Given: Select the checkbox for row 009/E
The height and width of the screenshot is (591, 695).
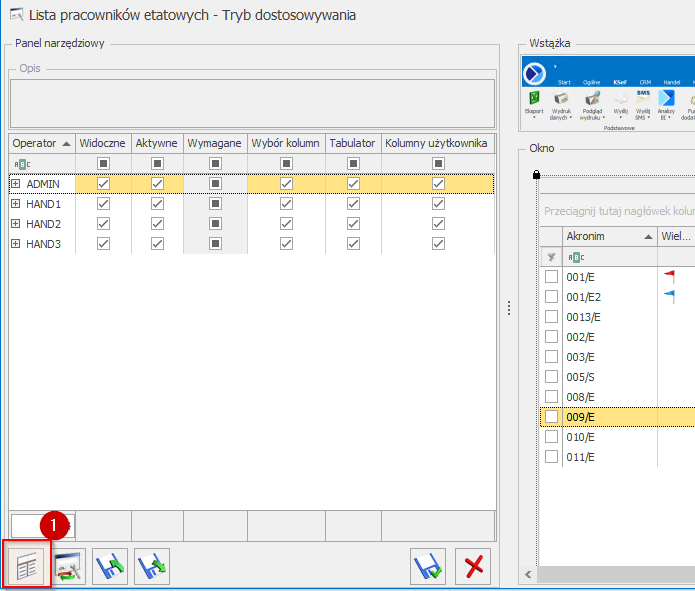Looking at the screenshot, I should point(551,417).
